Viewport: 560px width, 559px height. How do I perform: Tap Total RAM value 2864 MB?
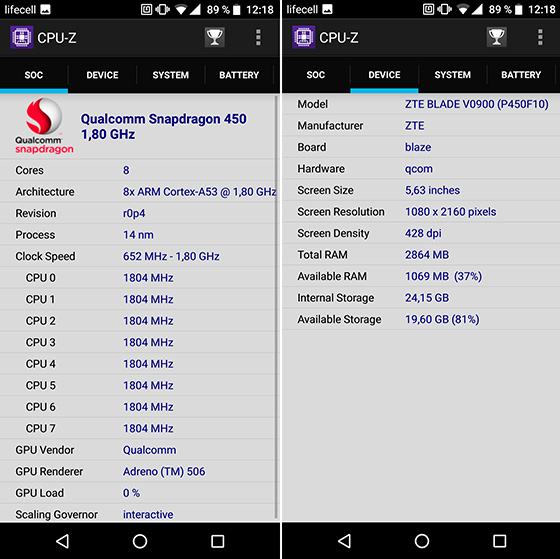click(427, 254)
